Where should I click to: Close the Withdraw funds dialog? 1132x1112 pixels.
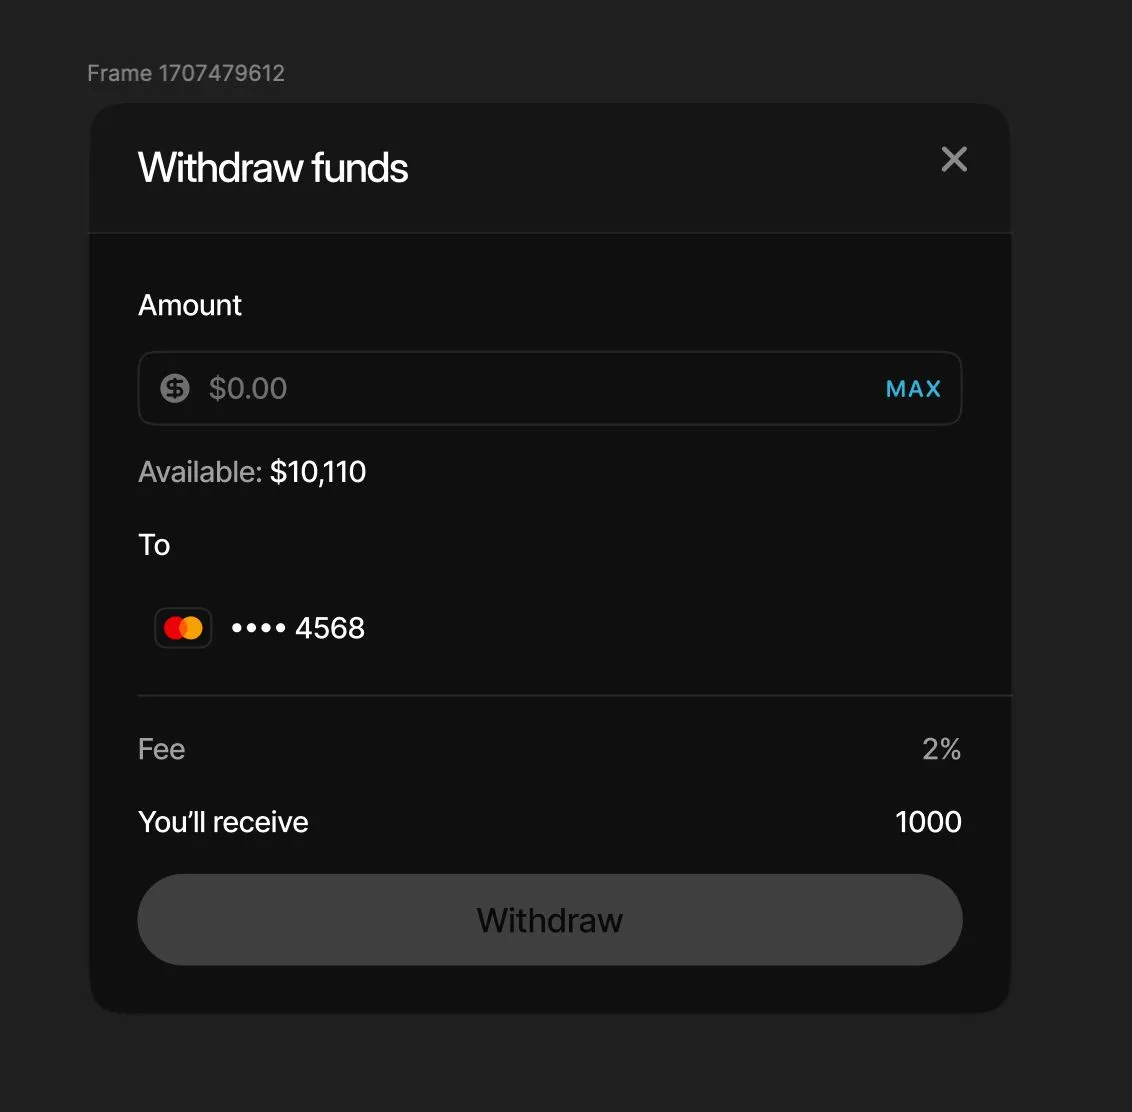tap(954, 159)
